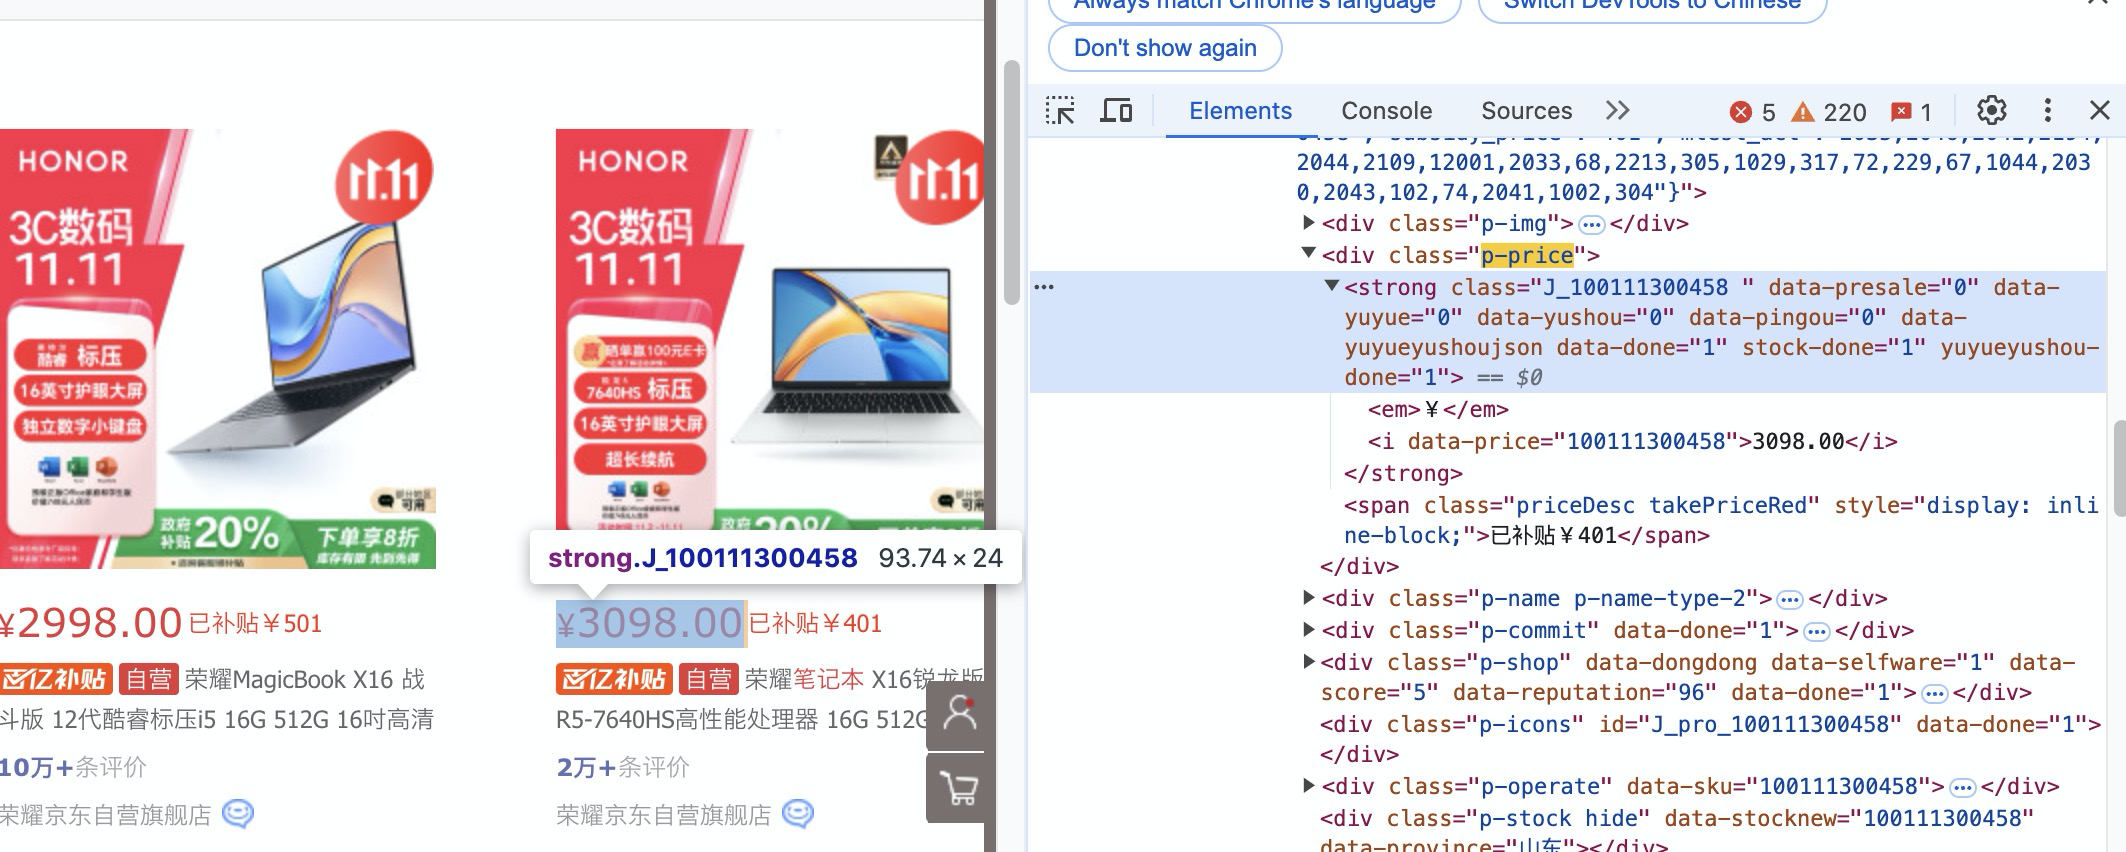2126x852 pixels.
Task: Click the ellipsis beside p-img node
Action: pos(1592,224)
